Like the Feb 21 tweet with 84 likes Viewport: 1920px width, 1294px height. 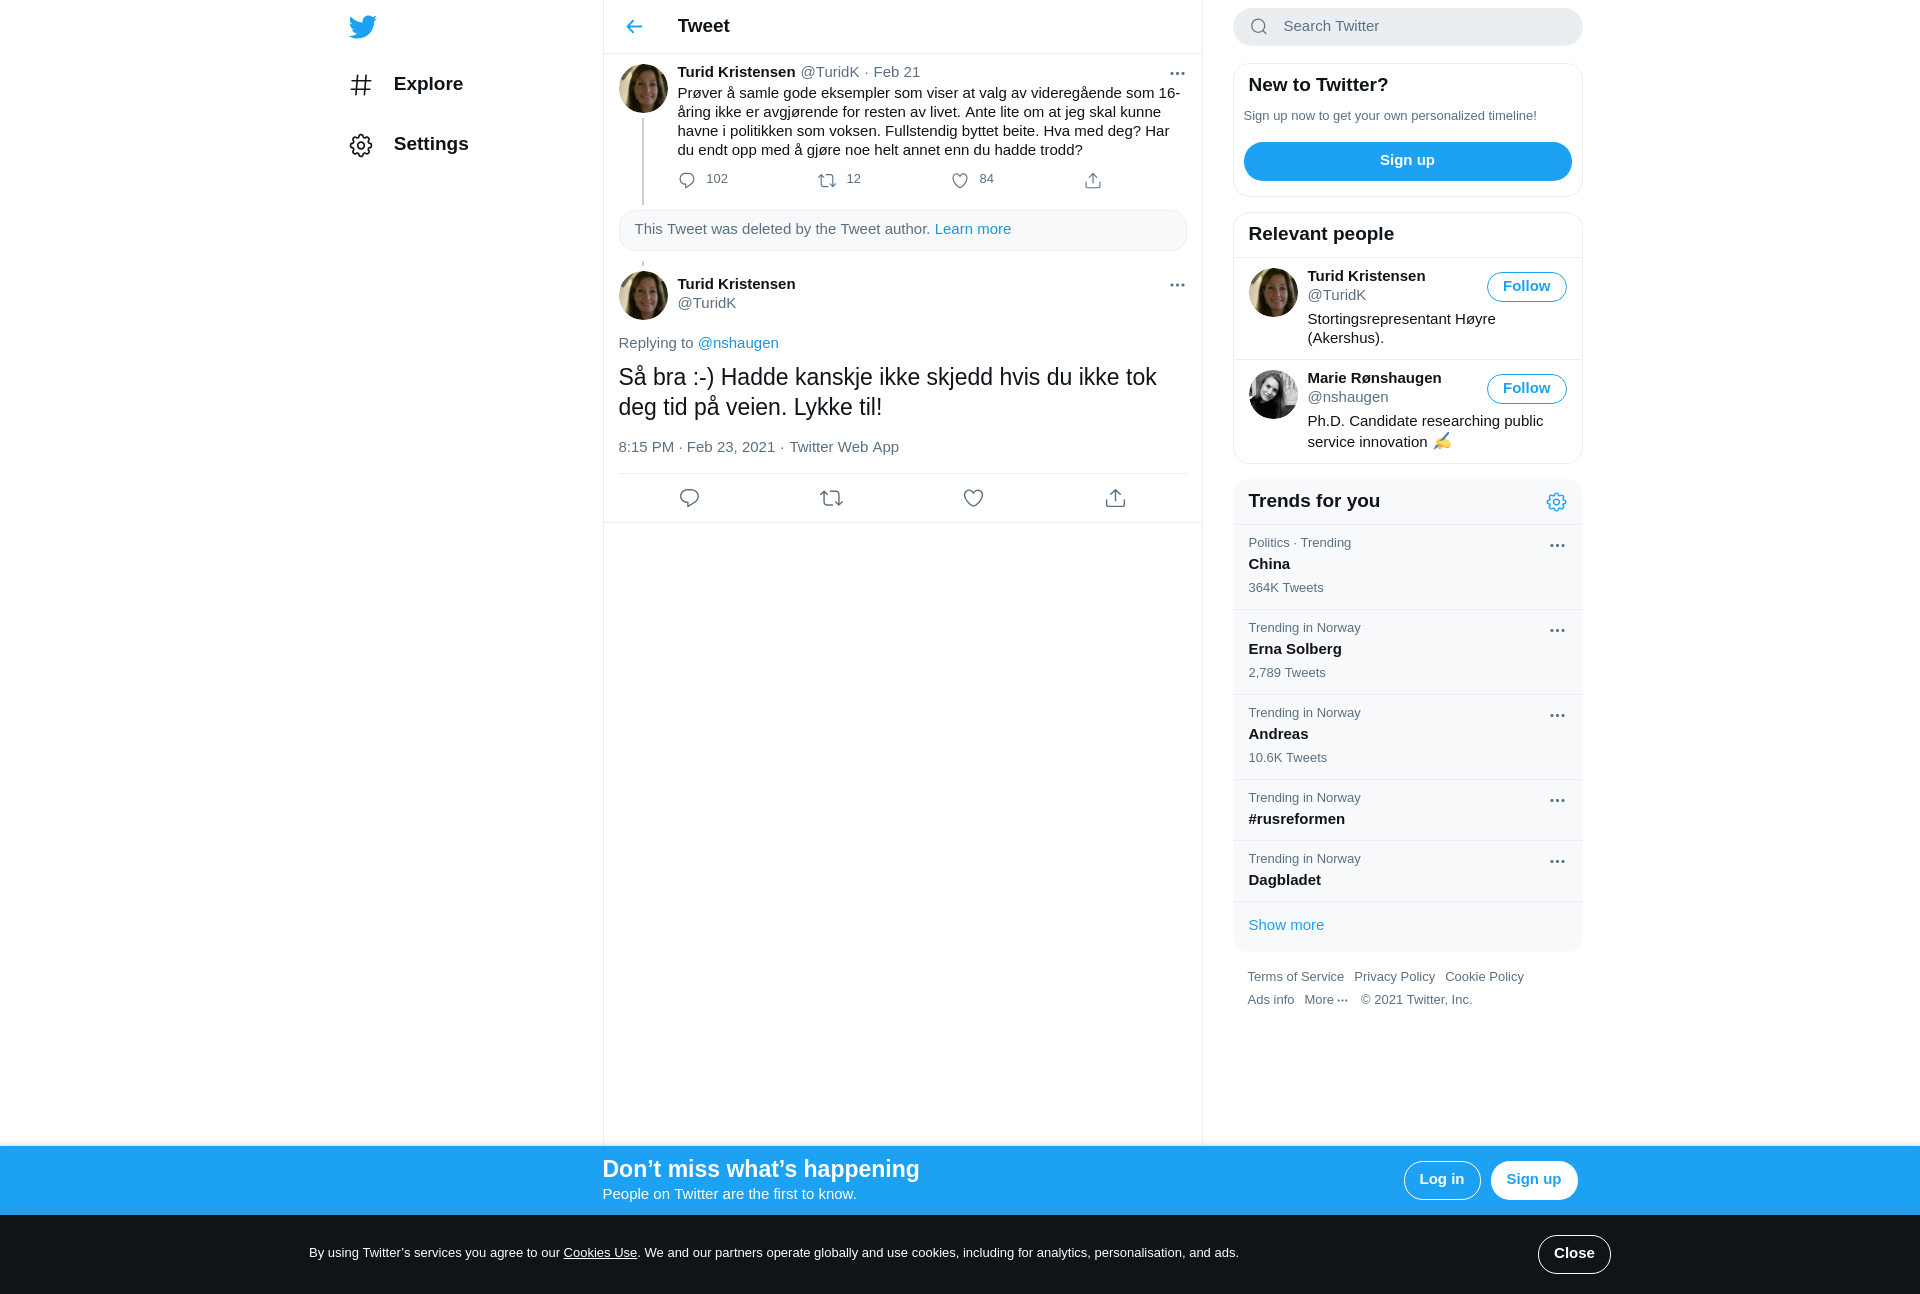click(x=960, y=181)
